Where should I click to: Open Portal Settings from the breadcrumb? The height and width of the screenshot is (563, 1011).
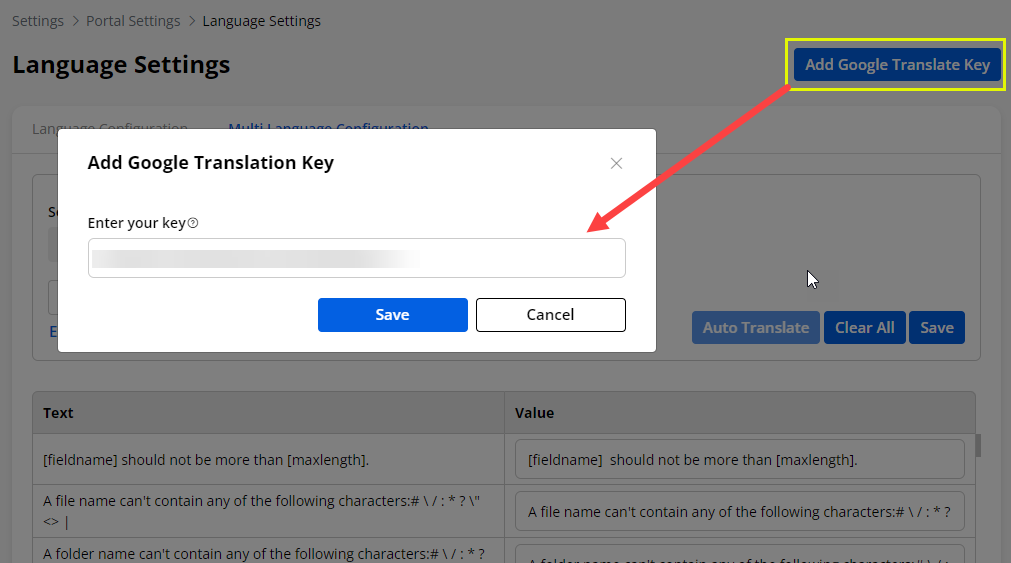click(x=133, y=21)
